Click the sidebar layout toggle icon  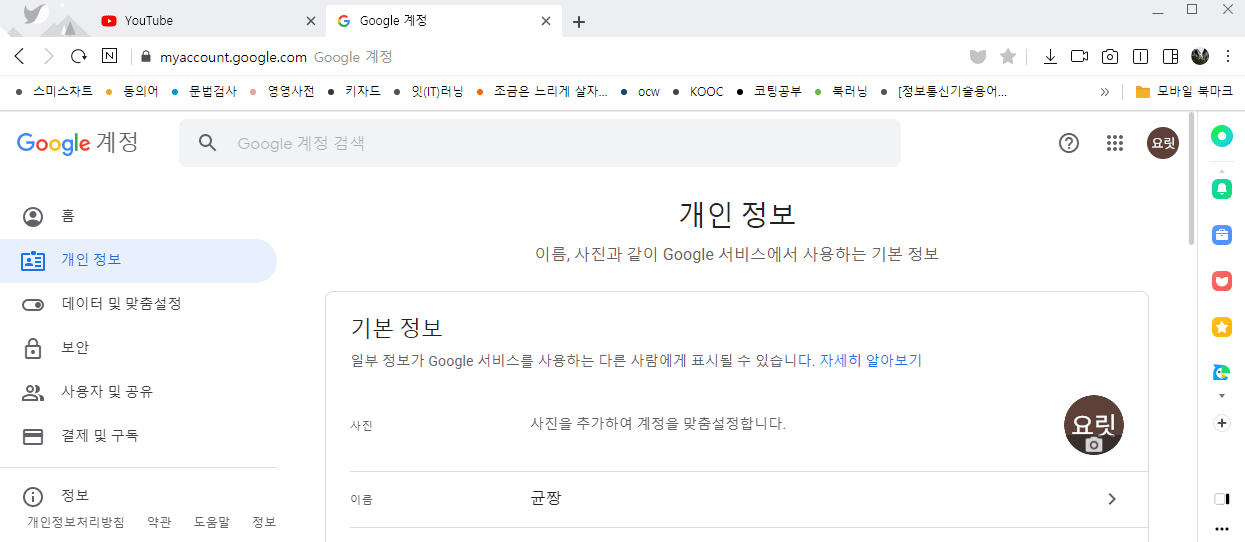(x=1221, y=498)
